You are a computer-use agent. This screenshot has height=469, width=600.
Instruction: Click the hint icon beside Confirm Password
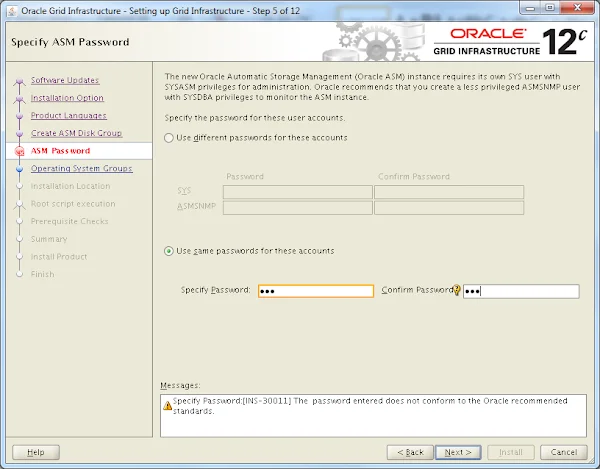pyautogui.click(x=457, y=290)
